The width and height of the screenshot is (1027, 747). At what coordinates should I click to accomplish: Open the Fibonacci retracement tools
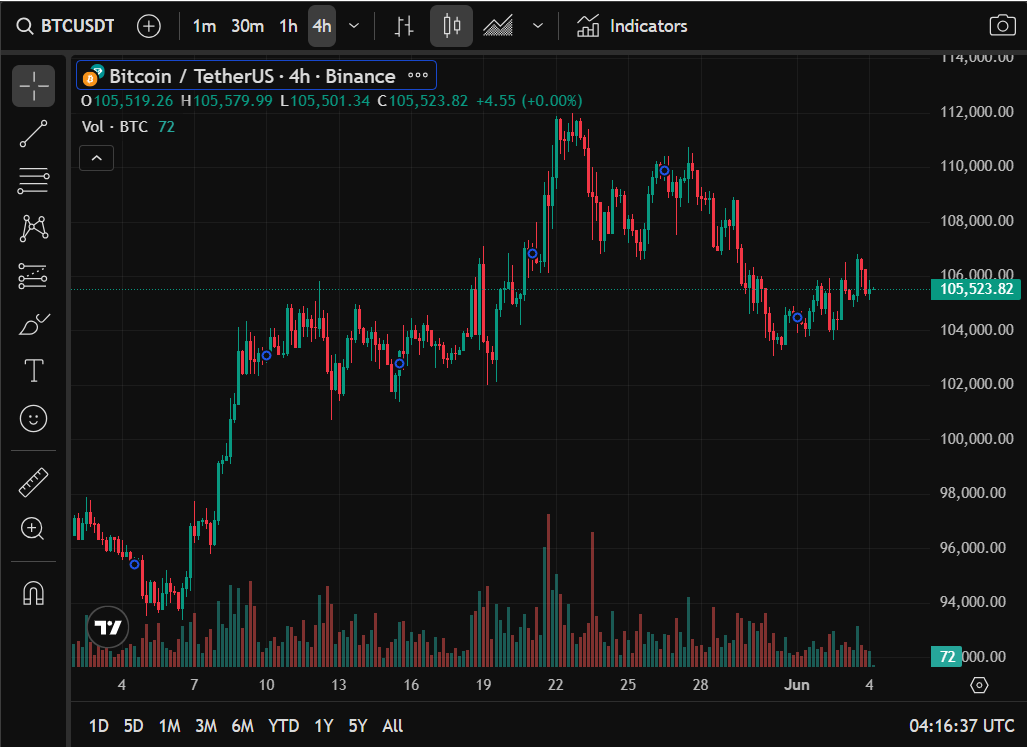pyautogui.click(x=33, y=181)
